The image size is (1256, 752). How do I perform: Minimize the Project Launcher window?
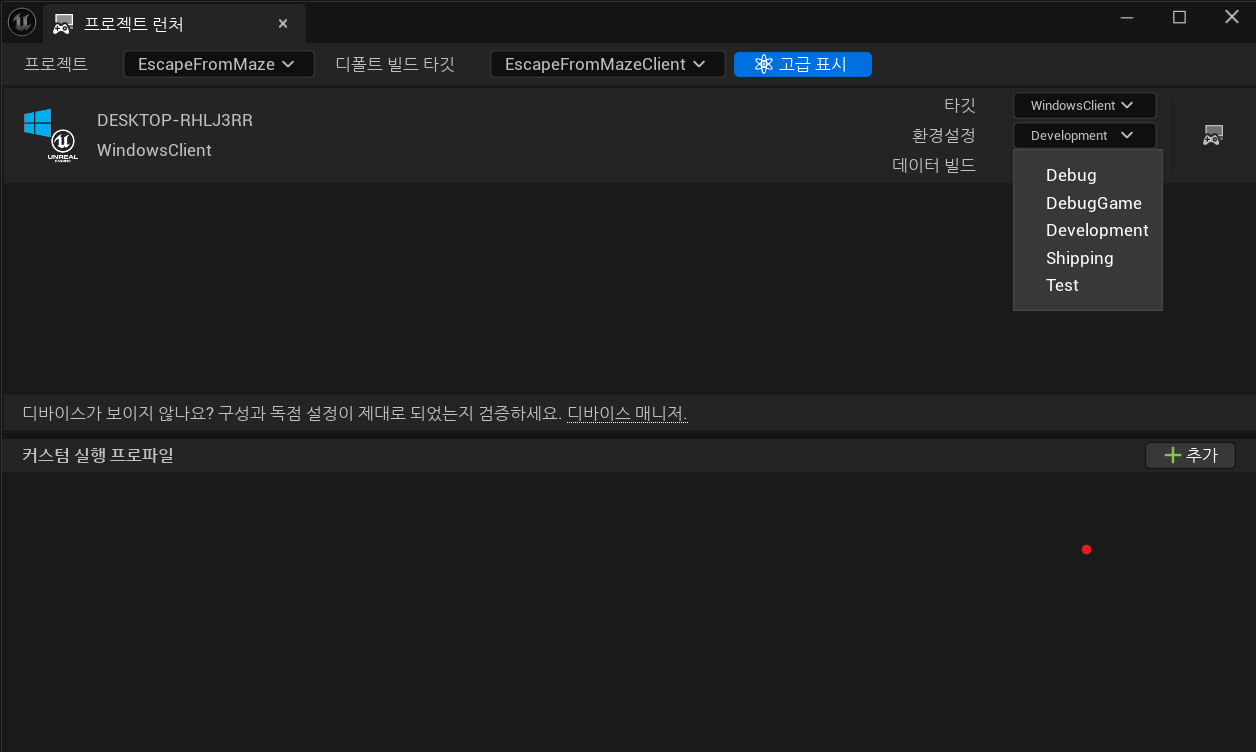tap(1127, 17)
